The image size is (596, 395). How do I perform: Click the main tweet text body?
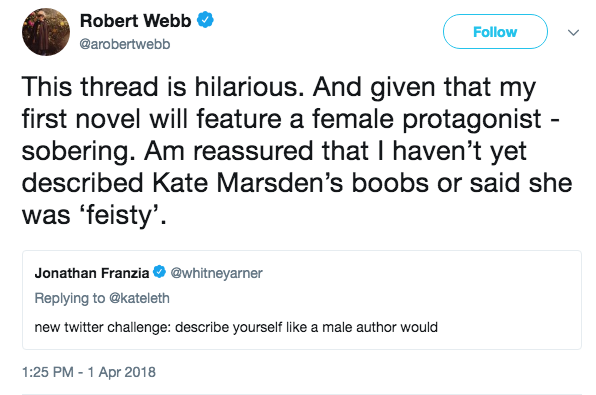[296, 151]
